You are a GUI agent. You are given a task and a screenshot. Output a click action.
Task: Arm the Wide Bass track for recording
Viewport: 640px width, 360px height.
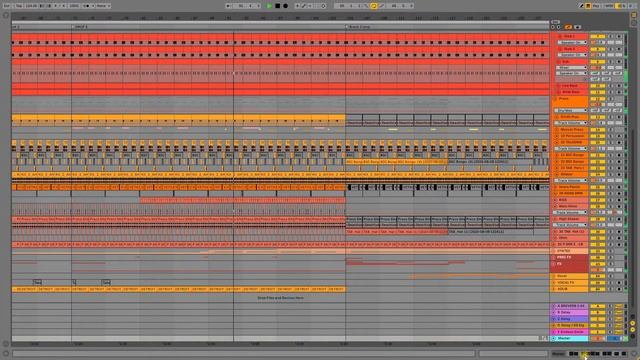[619, 92]
